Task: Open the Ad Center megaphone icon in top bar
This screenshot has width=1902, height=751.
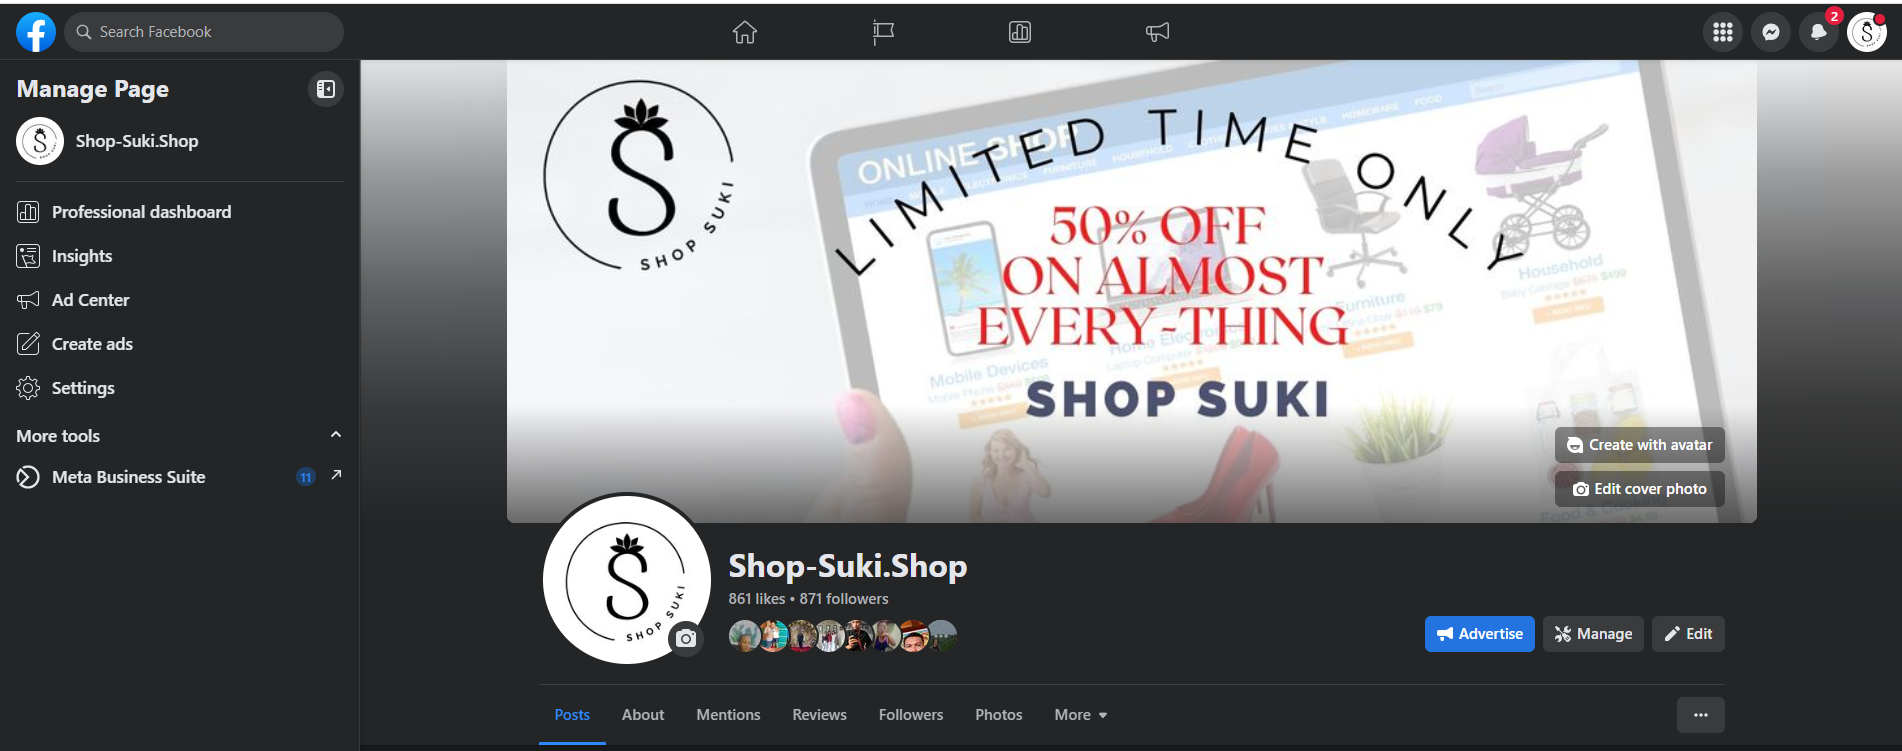Action: click(x=1157, y=32)
